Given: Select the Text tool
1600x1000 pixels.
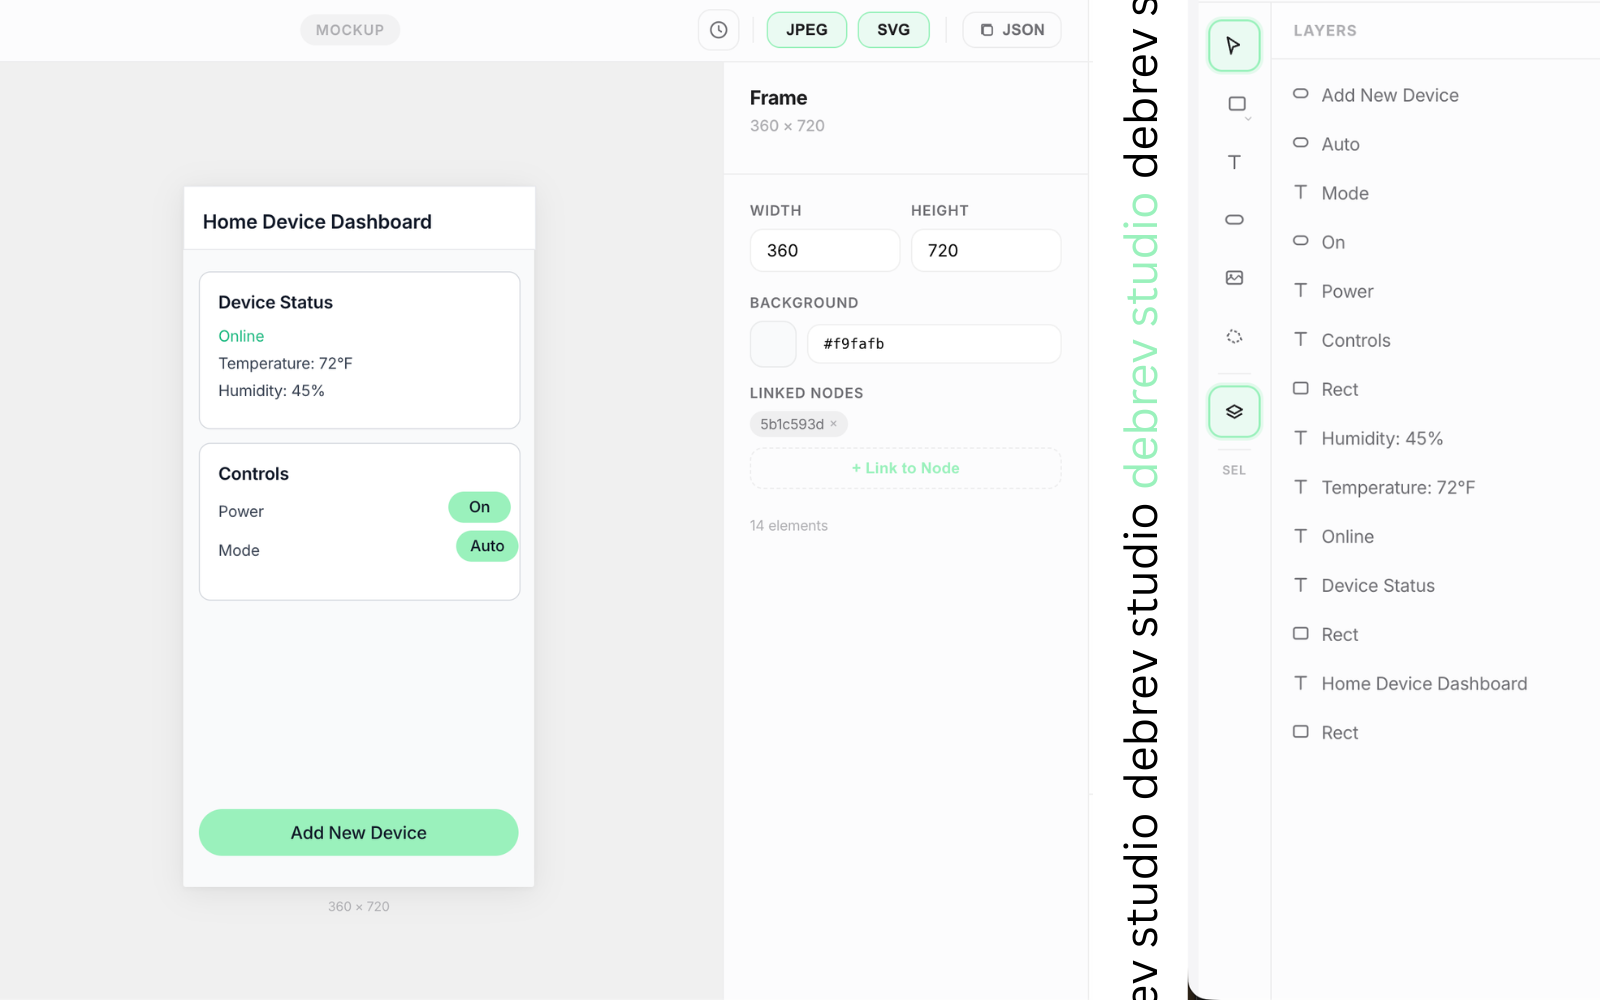Looking at the screenshot, I should pyautogui.click(x=1234, y=162).
